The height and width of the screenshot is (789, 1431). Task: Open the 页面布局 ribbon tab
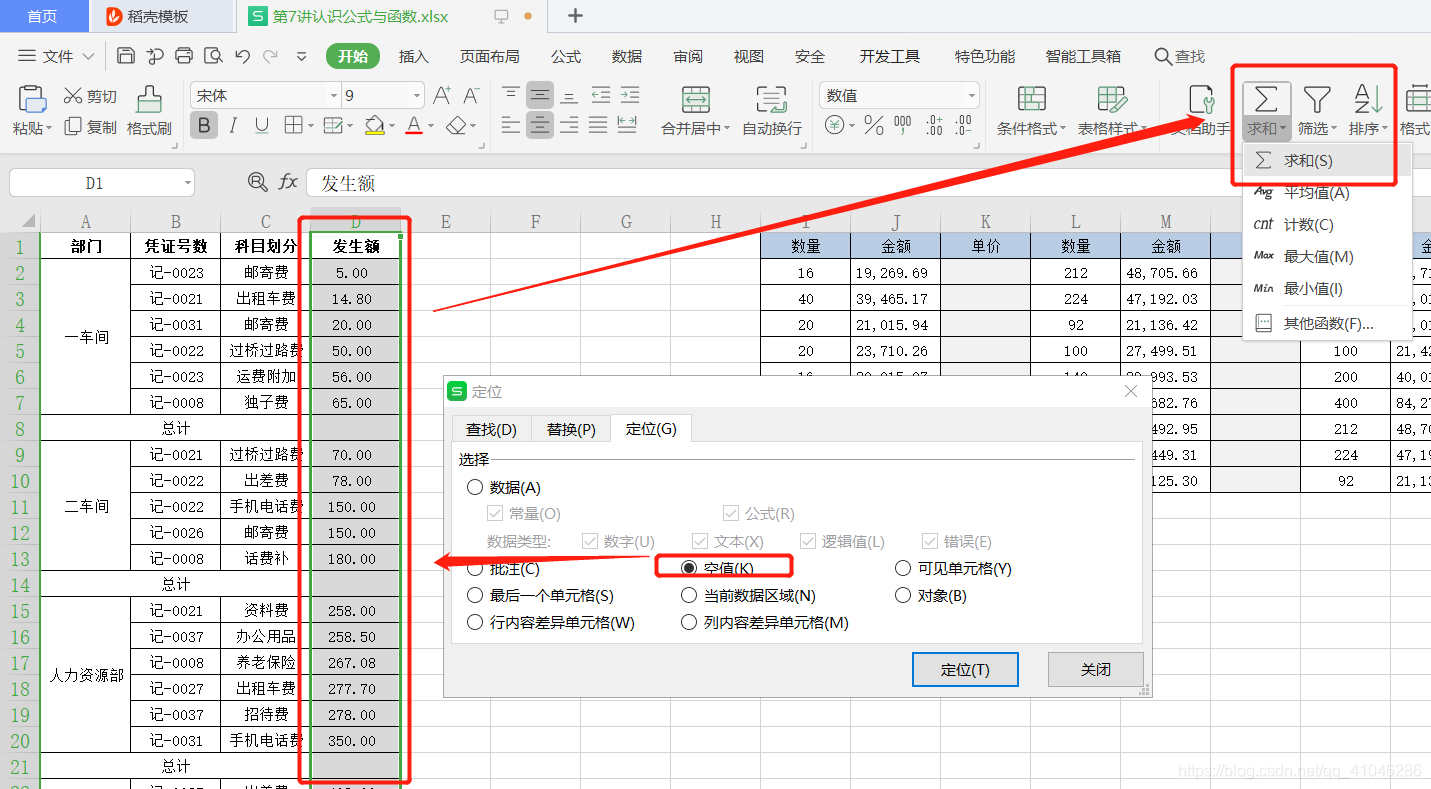click(x=489, y=56)
